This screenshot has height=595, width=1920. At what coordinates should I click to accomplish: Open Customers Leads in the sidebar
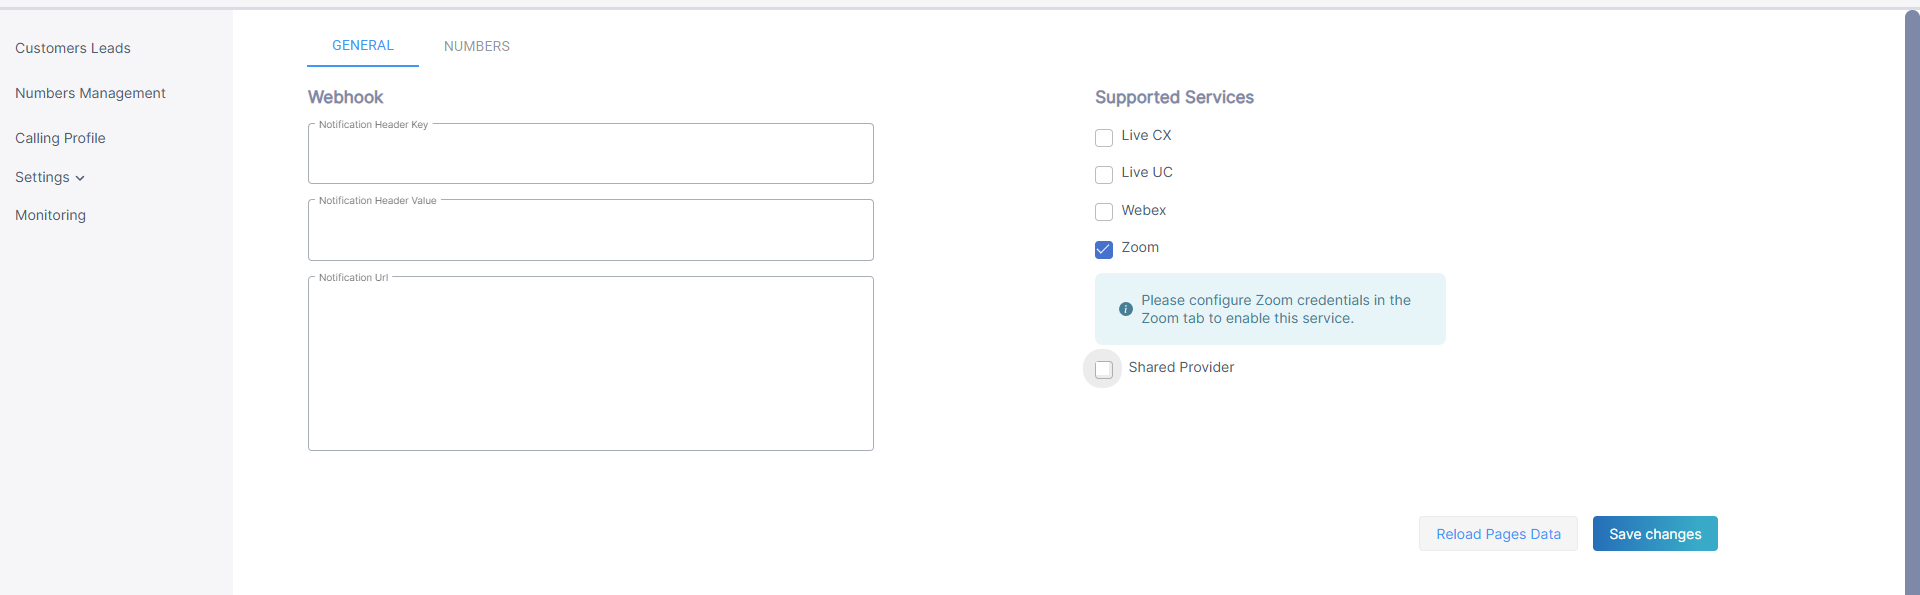click(73, 48)
